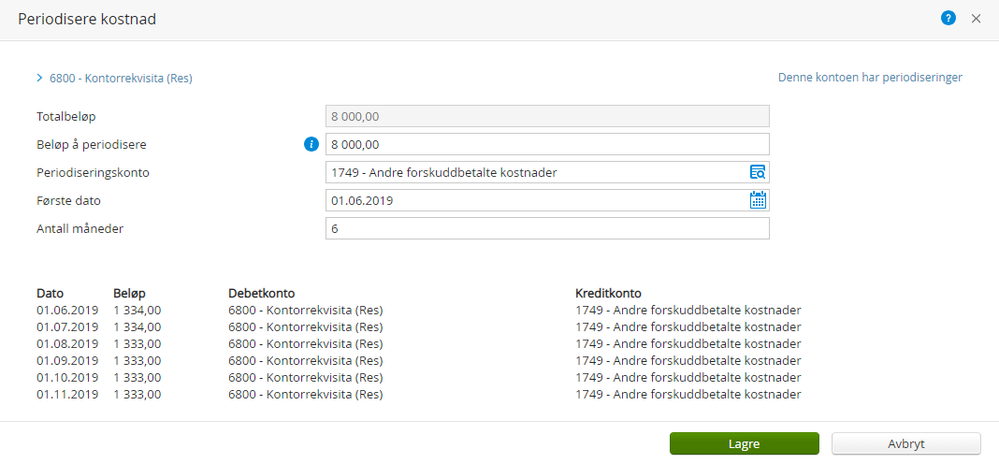
Task: Click the Beløp column header
Action: click(x=130, y=293)
